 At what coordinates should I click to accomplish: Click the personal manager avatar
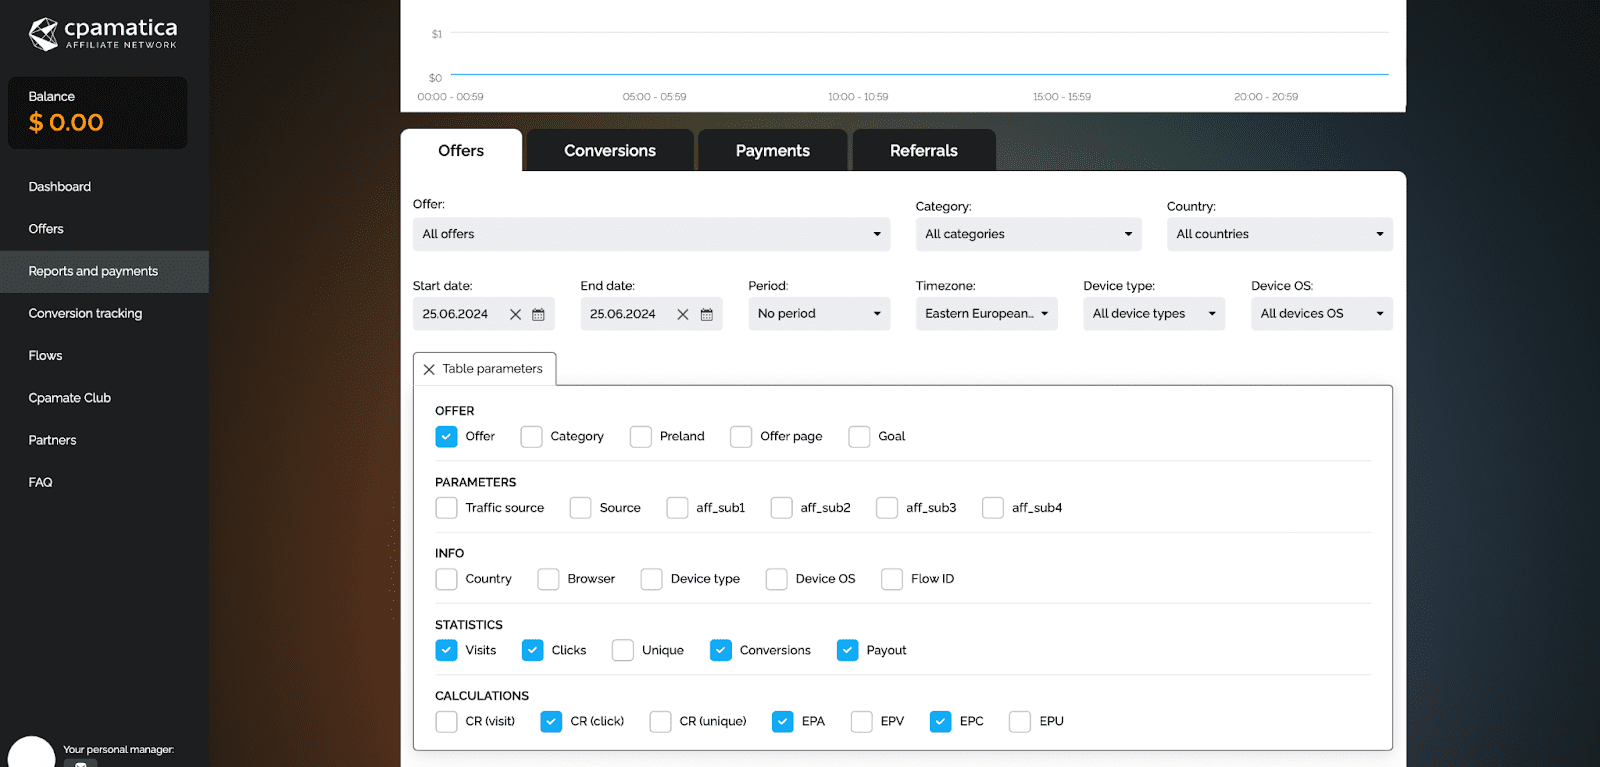(x=31, y=752)
